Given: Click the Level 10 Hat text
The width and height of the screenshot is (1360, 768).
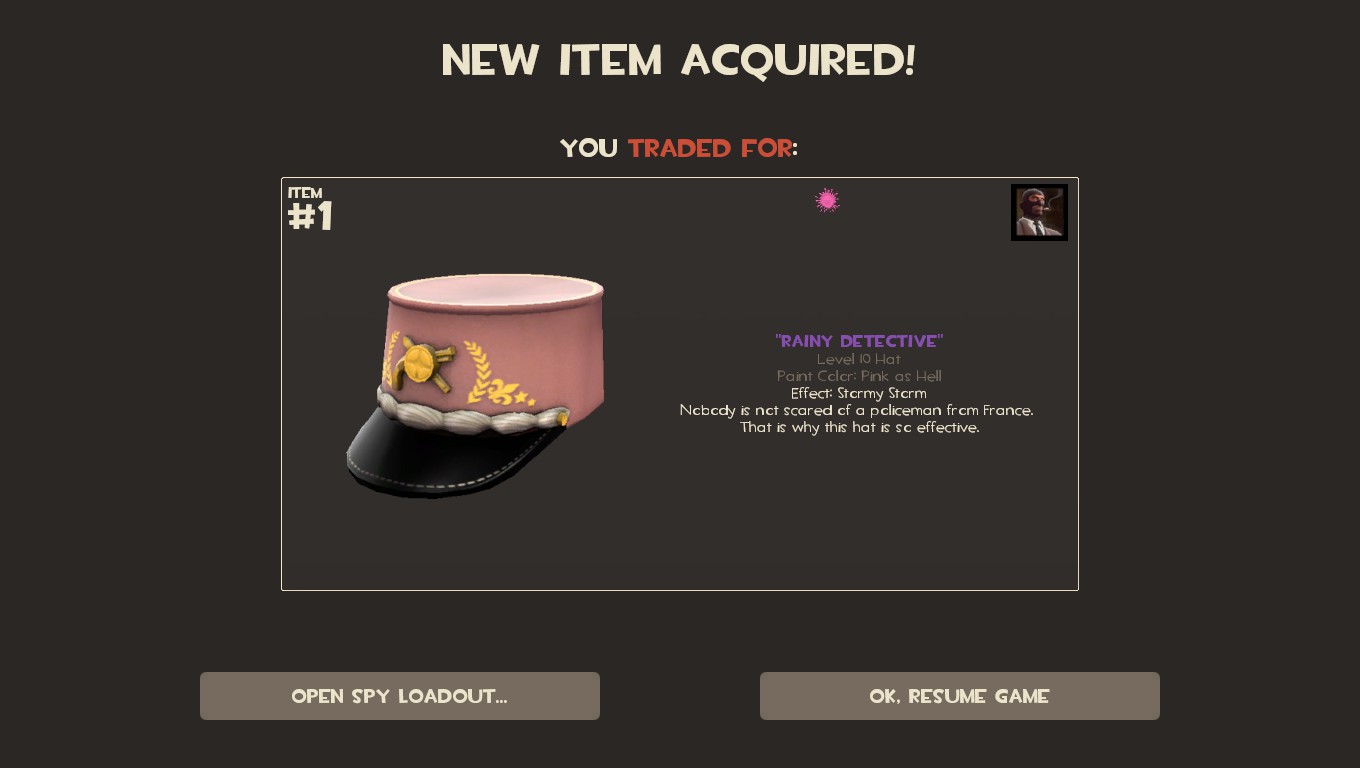Looking at the screenshot, I should coord(859,359).
